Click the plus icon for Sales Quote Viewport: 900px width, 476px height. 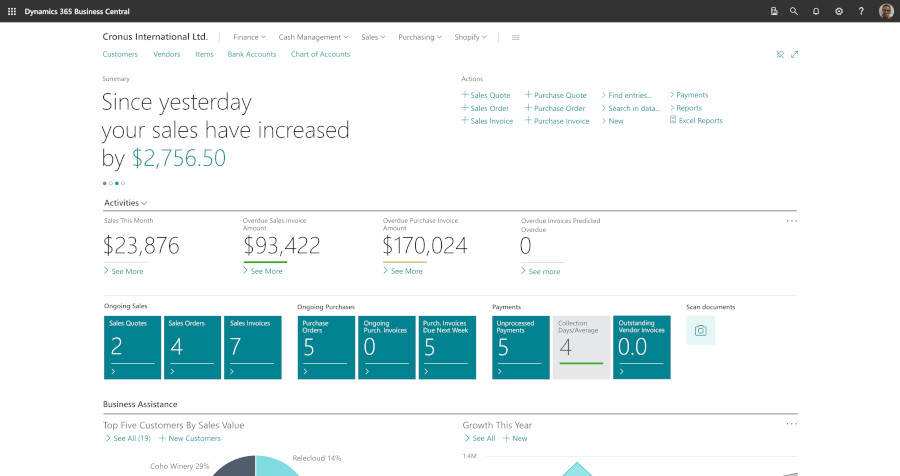point(465,94)
